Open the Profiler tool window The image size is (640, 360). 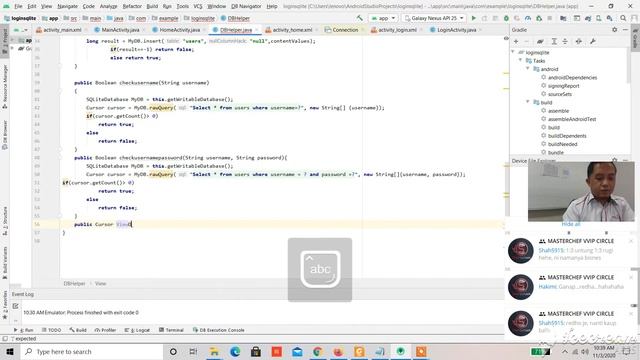click(105, 330)
